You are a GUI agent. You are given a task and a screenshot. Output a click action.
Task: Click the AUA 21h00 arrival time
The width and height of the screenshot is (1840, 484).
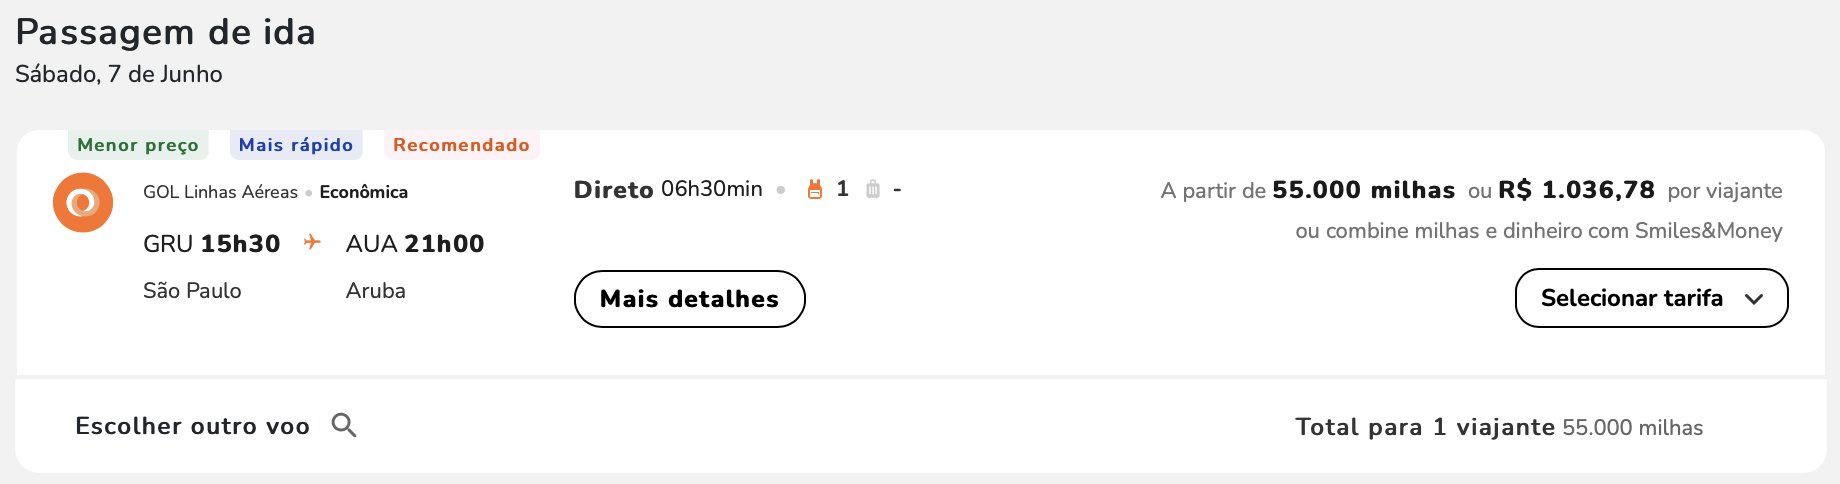click(415, 243)
